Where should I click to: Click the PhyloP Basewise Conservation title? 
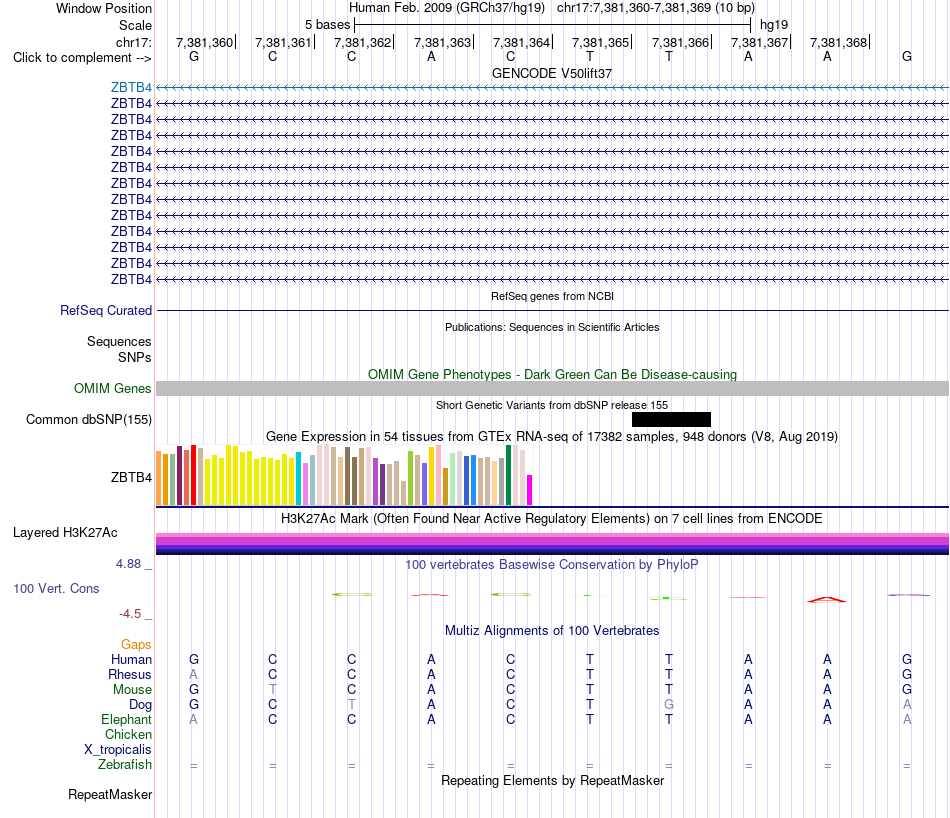tap(552, 565)
